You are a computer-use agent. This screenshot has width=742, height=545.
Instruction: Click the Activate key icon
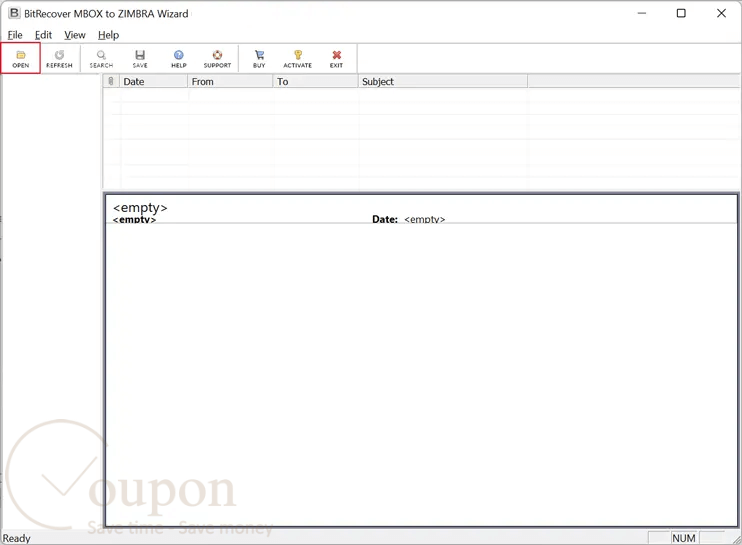[x=298, y=58]
